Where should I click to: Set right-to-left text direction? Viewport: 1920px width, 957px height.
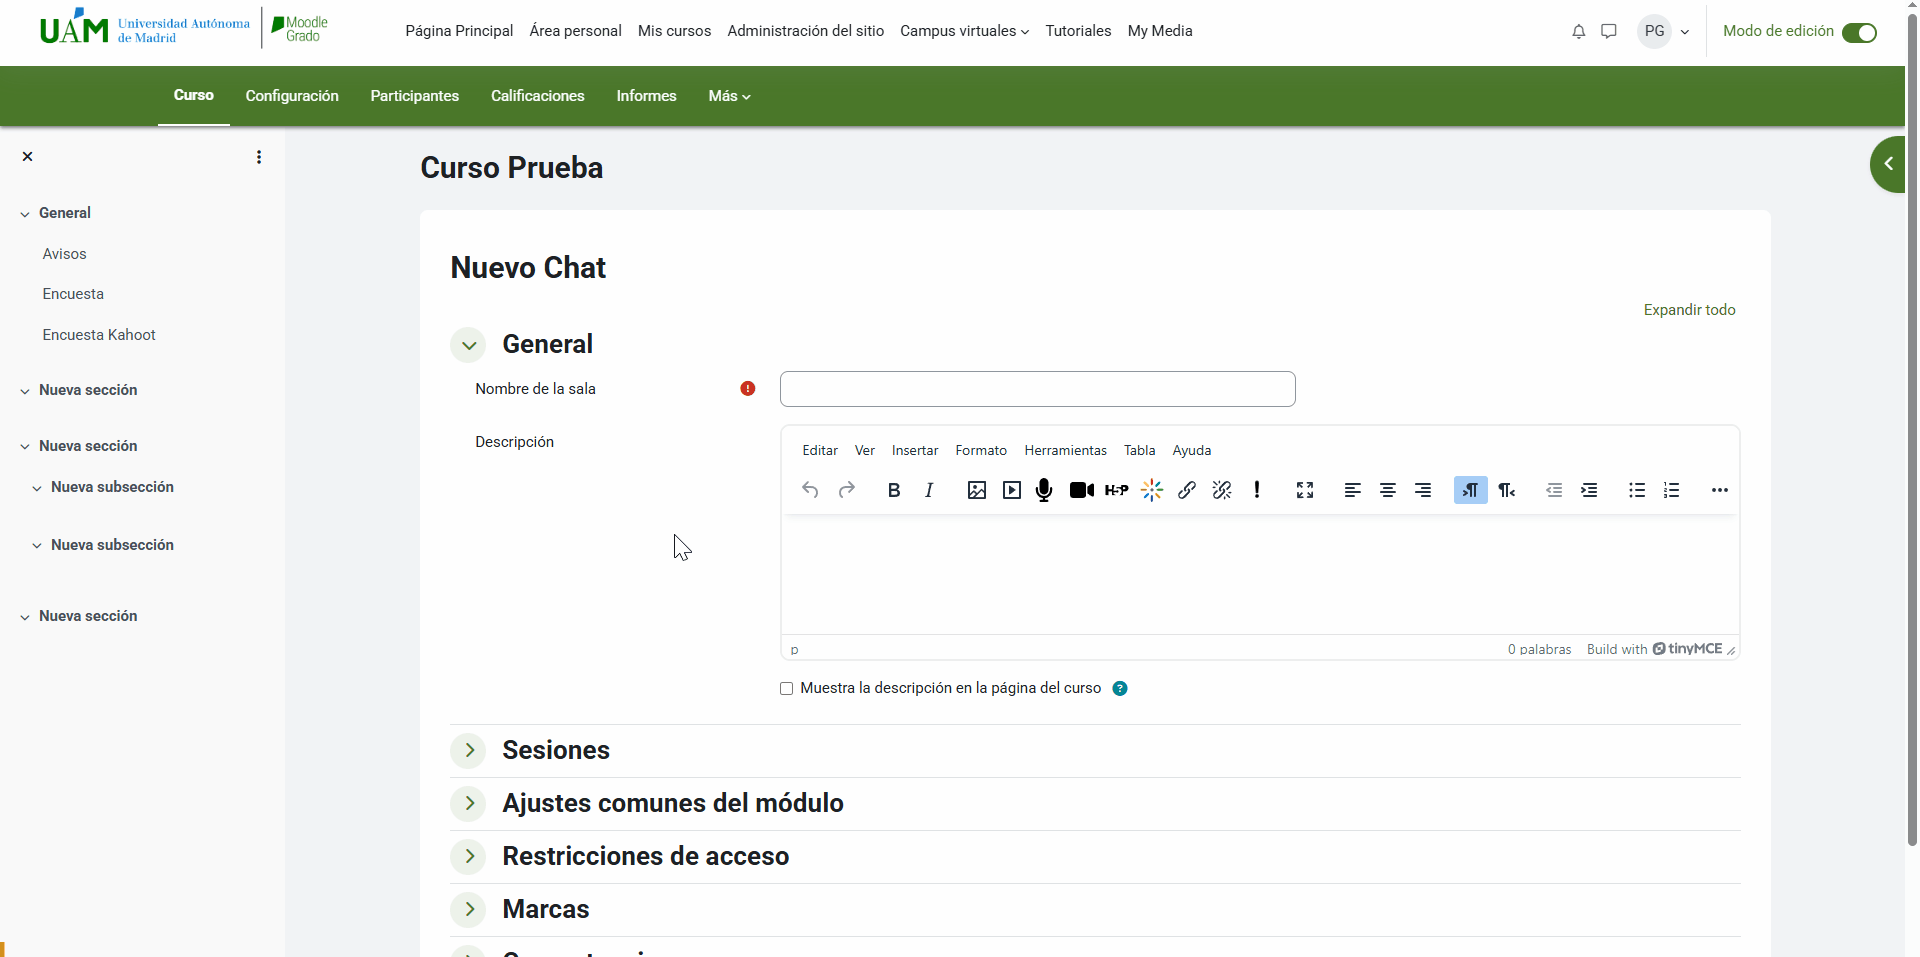pos(1506,490)
